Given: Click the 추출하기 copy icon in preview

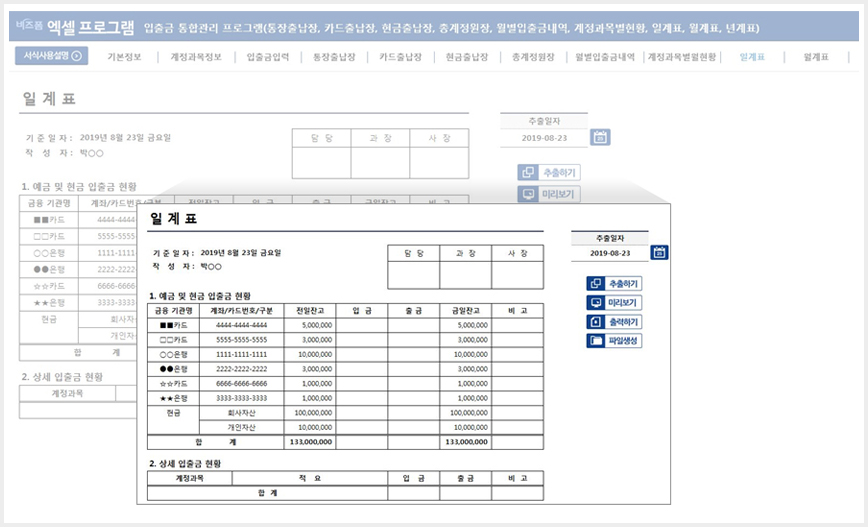Looking at the screenshot, I should click(x=596, y=283).
